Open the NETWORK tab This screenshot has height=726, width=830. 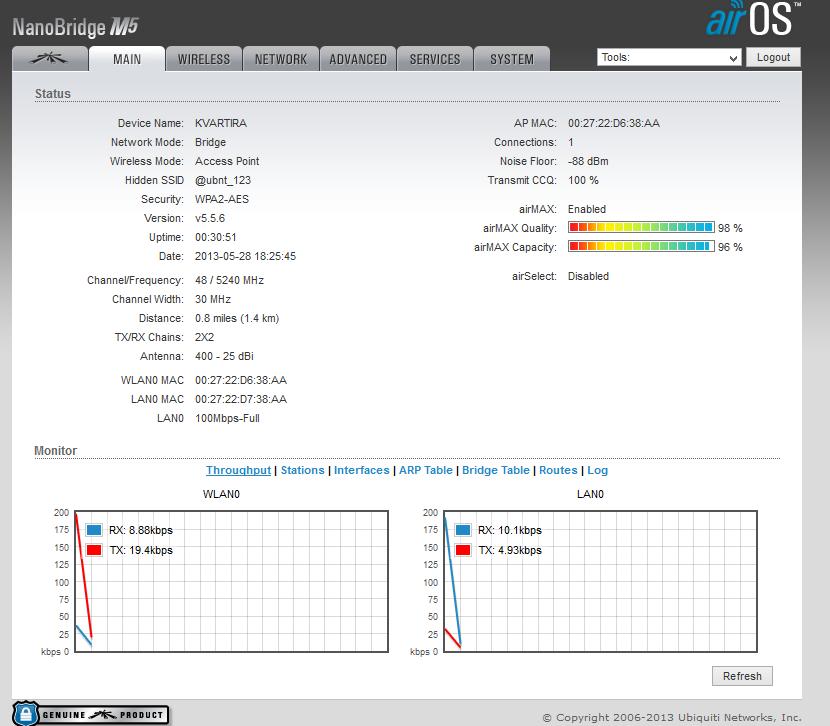(280, 59)
